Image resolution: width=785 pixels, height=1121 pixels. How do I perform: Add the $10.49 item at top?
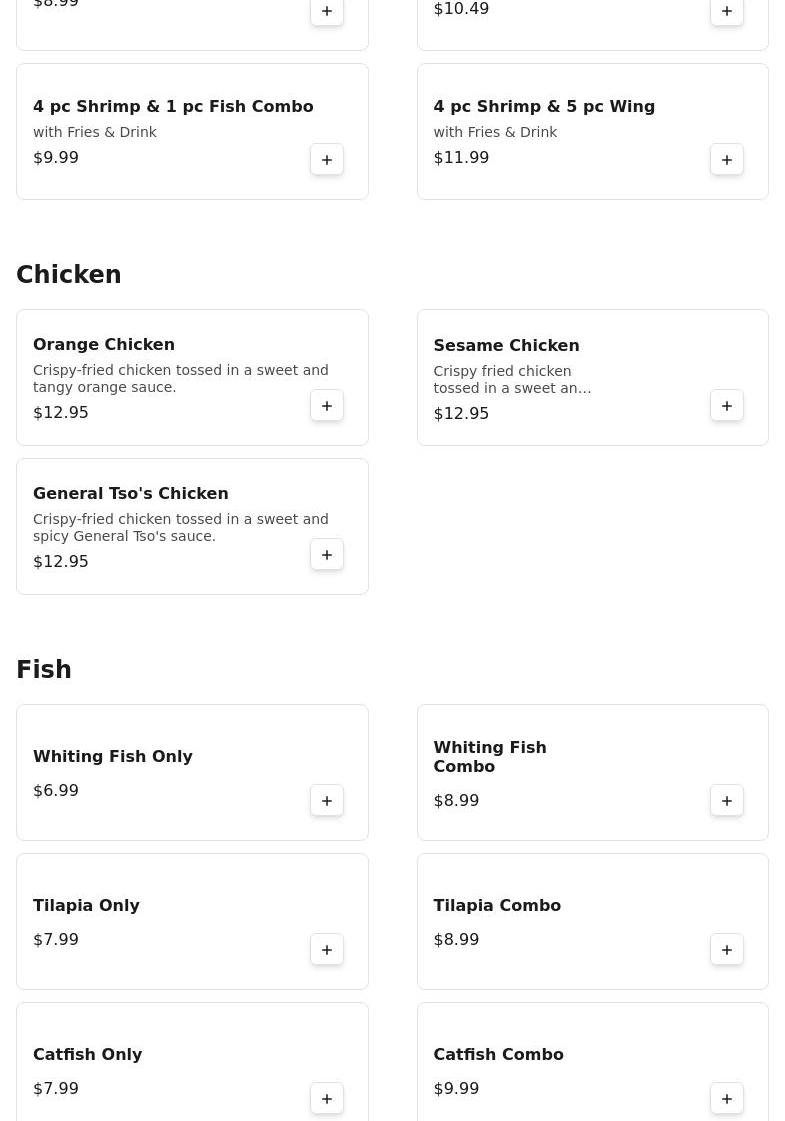pos(727,12)
